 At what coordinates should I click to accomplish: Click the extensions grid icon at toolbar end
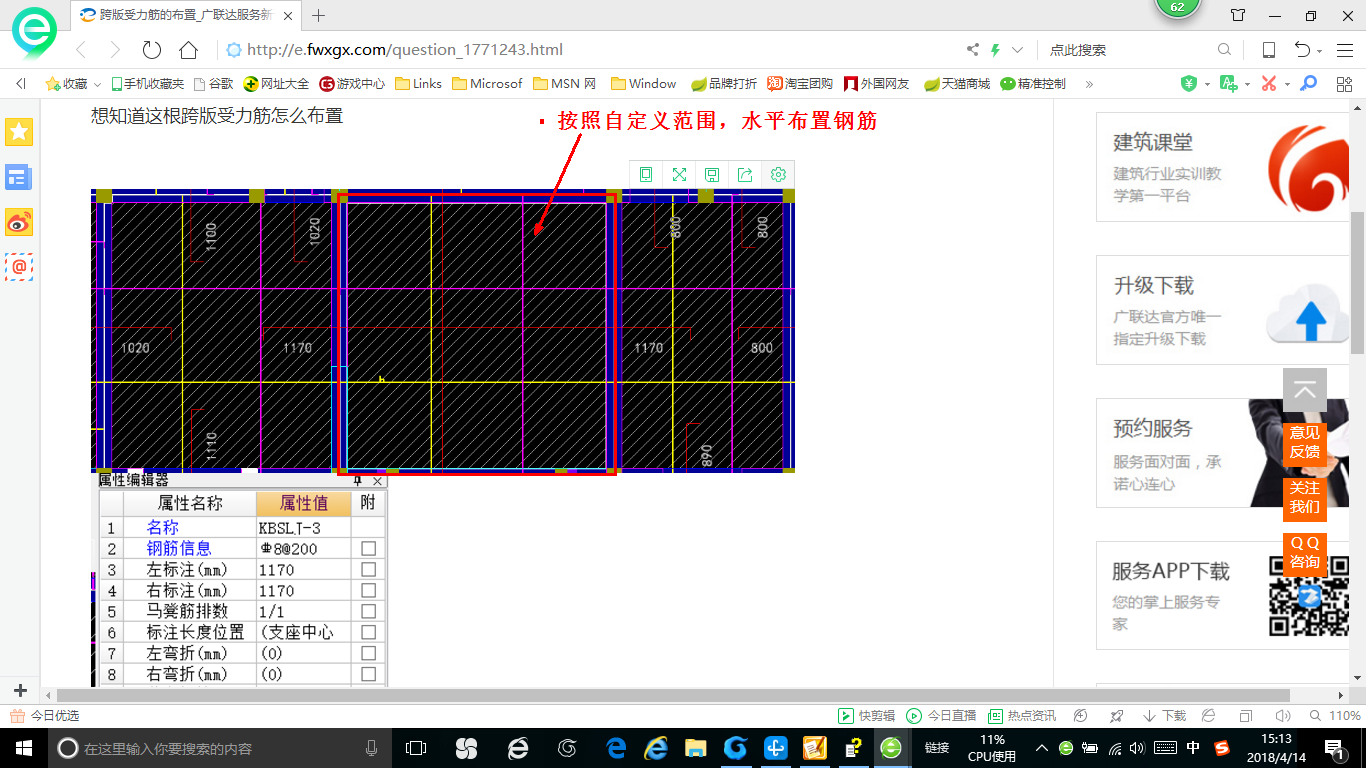pos(1344,84)
